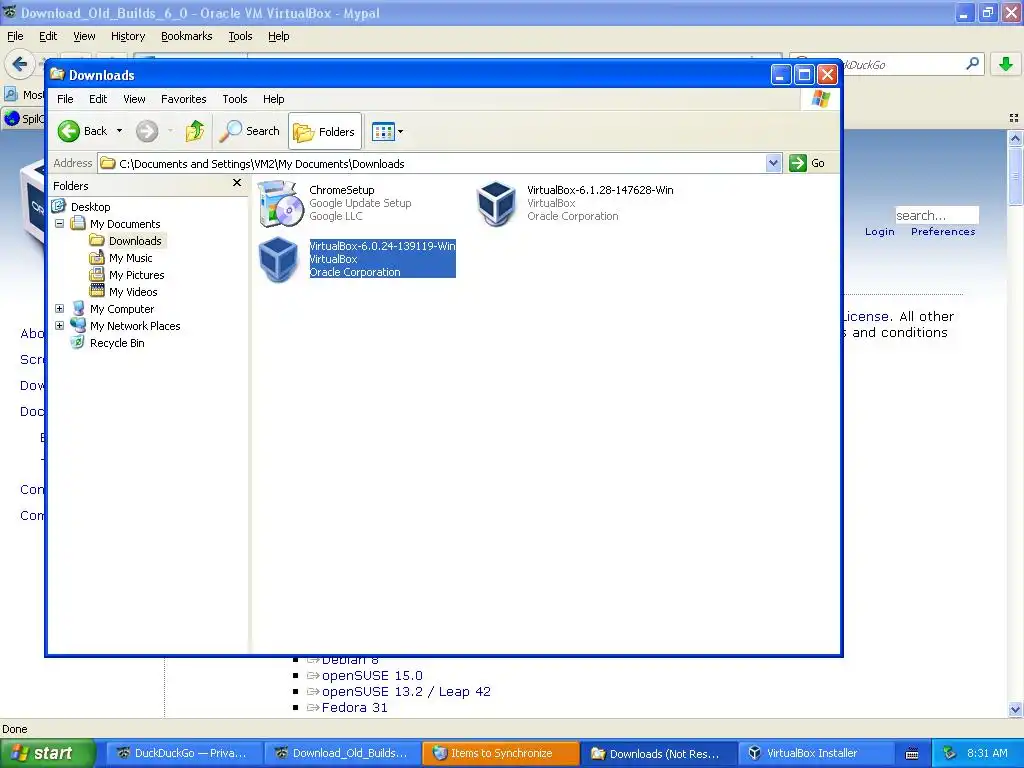The image size is (1024, 768).
Task: Open Mypal browser History menu
Action: (127, 37)
